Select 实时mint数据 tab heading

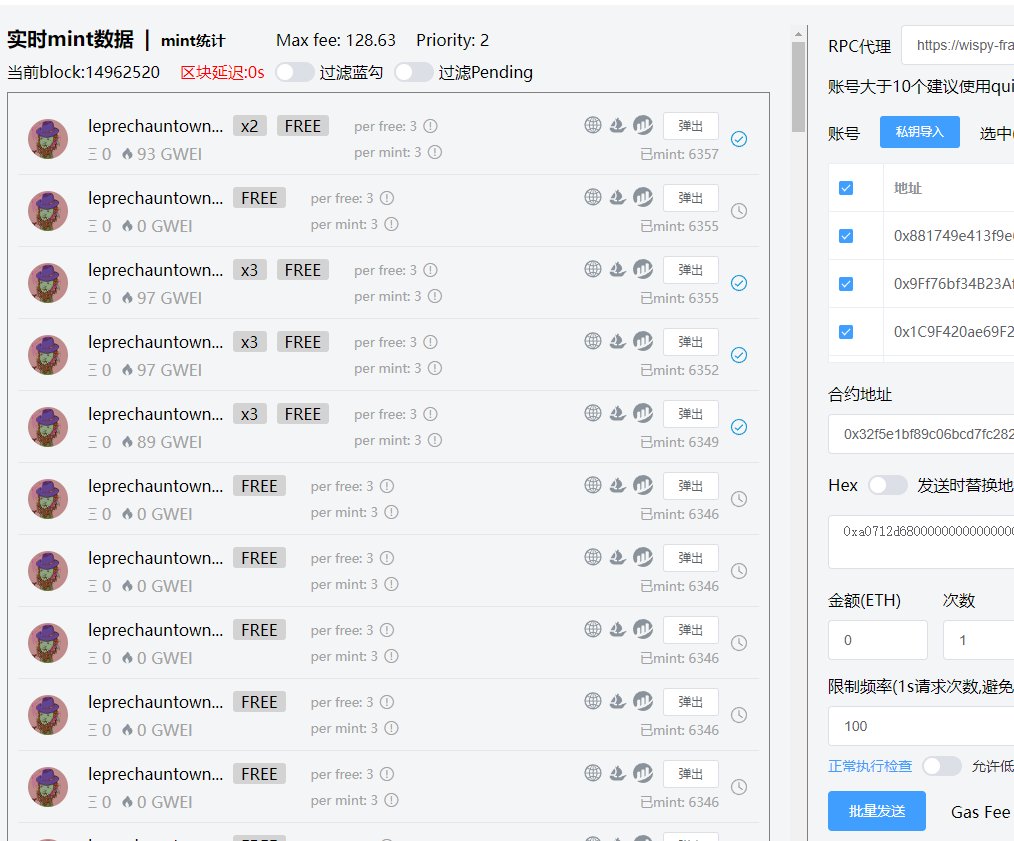tap(70, 39)
